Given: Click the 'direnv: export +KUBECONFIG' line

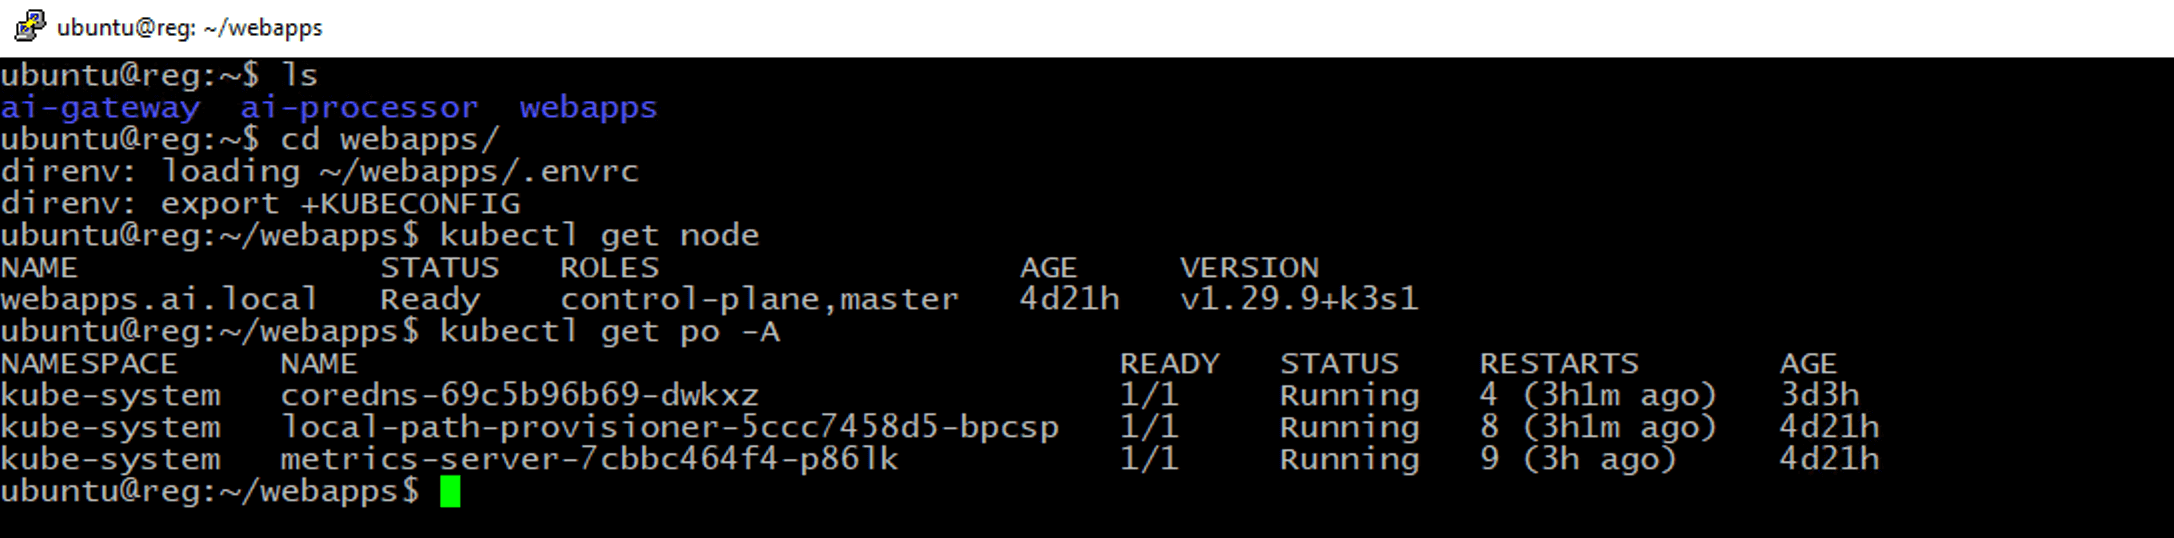Looking at the screenshot, I should point(260,203).
